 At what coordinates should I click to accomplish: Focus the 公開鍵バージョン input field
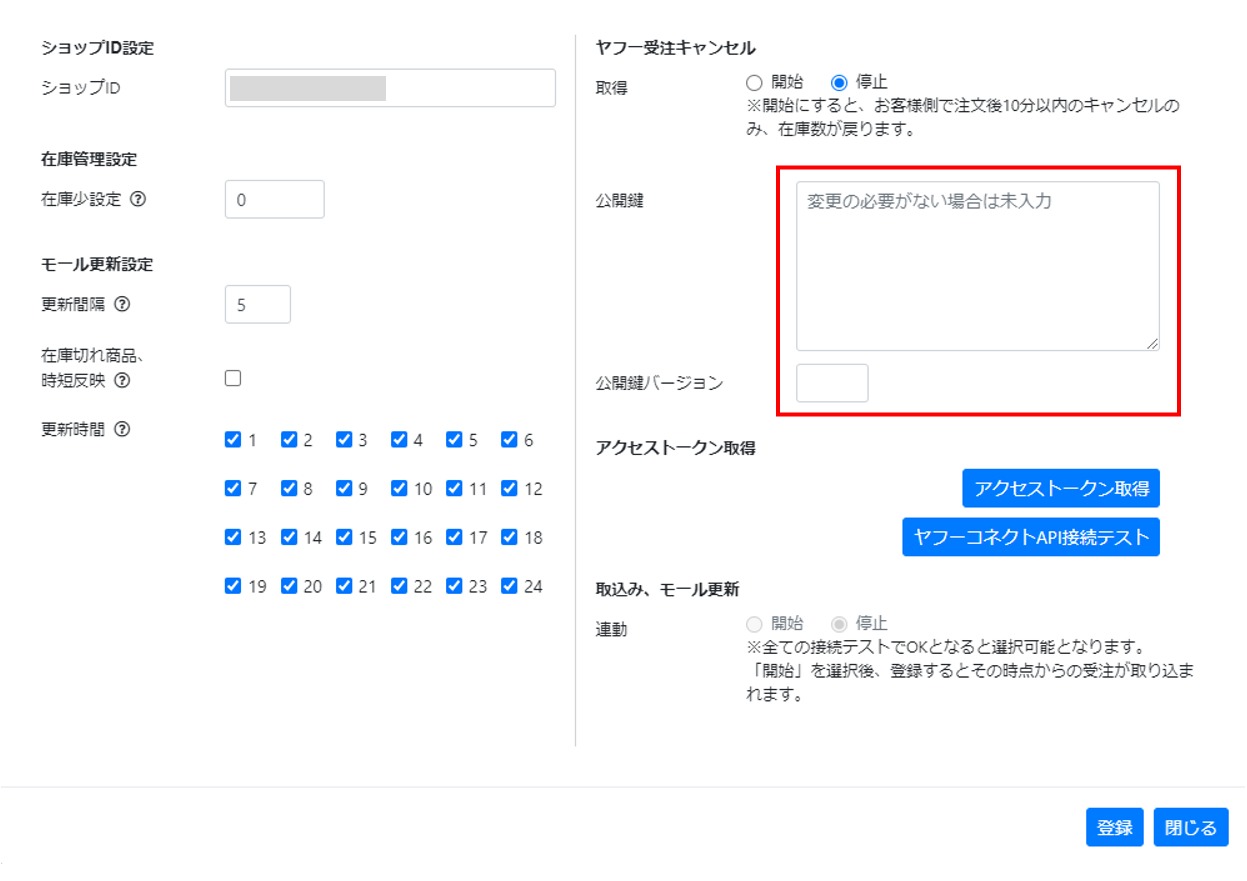click(832, 383)
